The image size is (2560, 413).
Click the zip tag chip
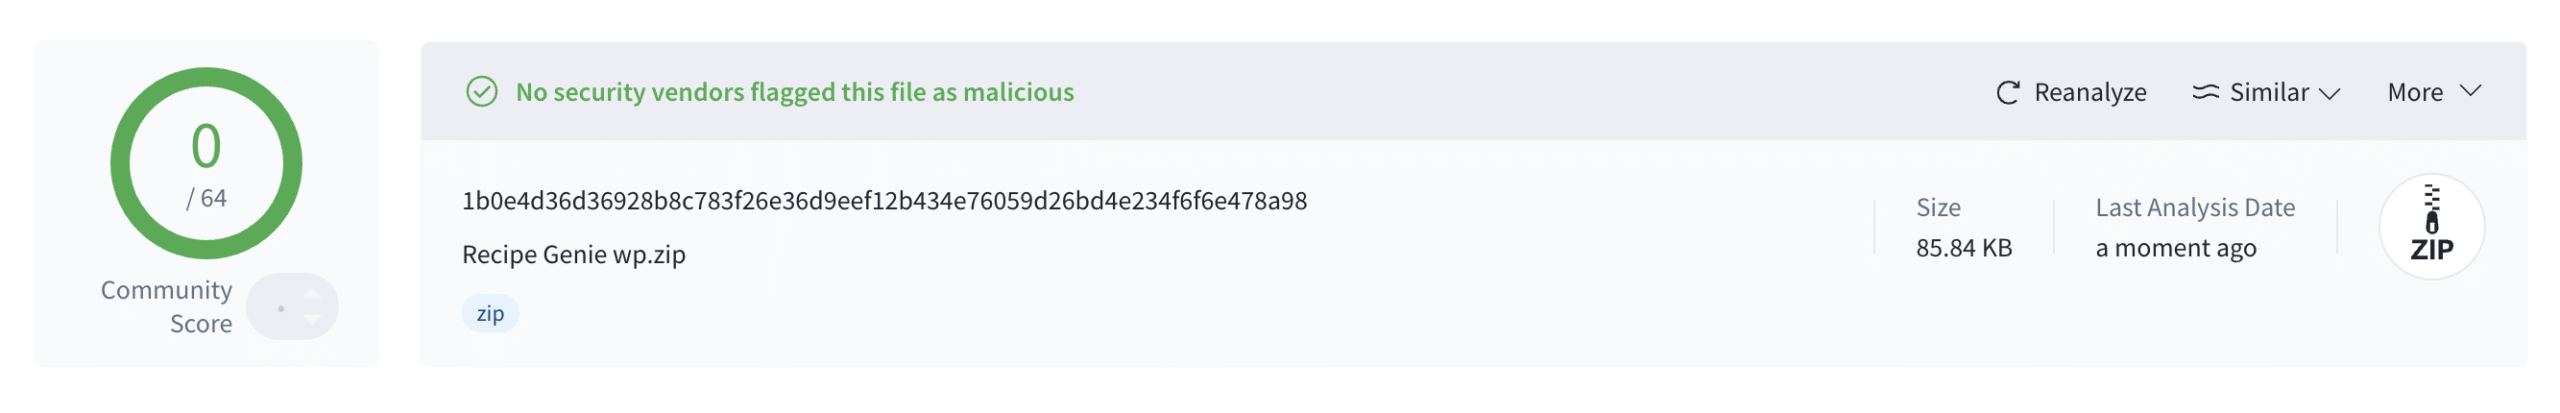tap(490, 313)
